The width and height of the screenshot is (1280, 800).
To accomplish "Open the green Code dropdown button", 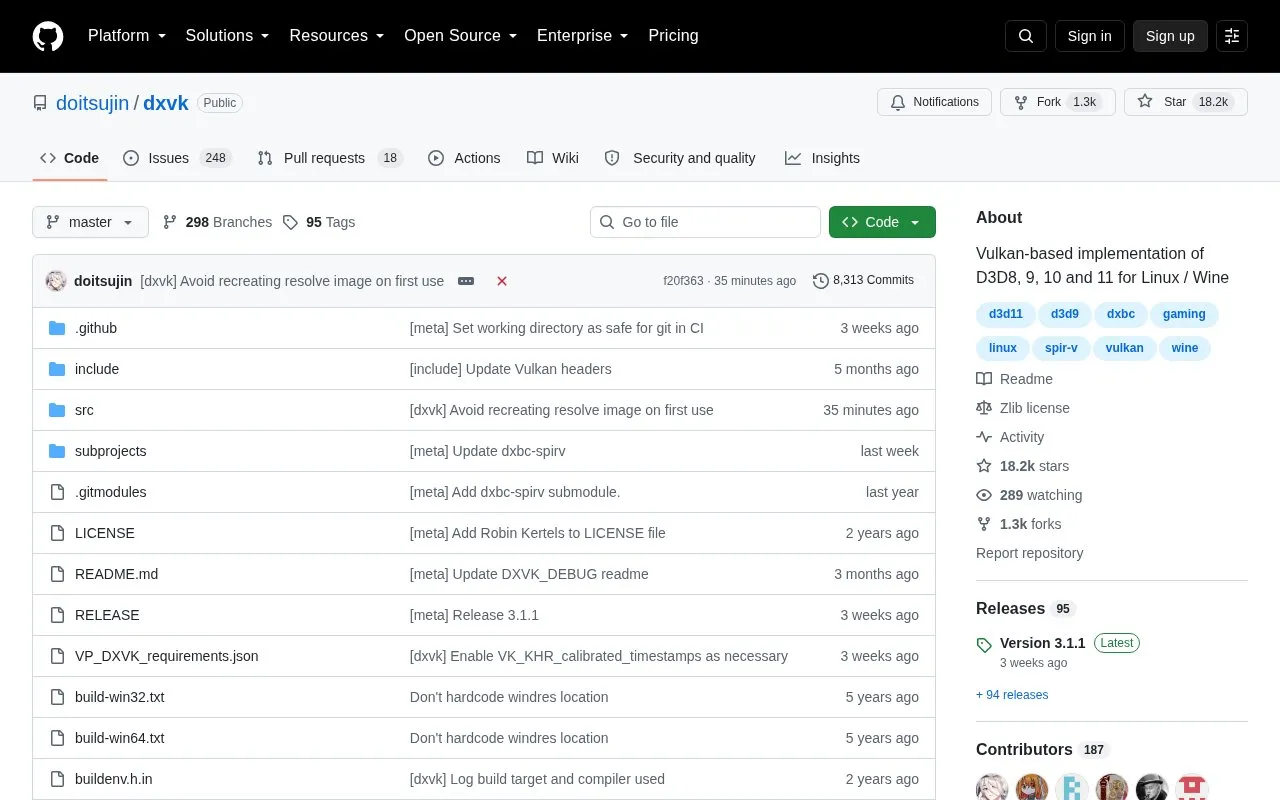I will pyautogui.click(x=882, y=222).
